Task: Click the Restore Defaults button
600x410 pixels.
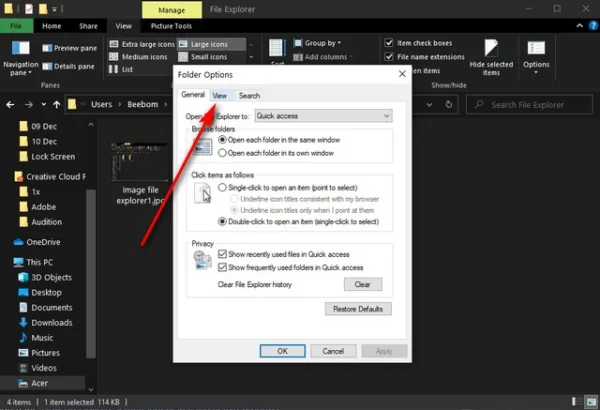Action: [x=358, y=309]
